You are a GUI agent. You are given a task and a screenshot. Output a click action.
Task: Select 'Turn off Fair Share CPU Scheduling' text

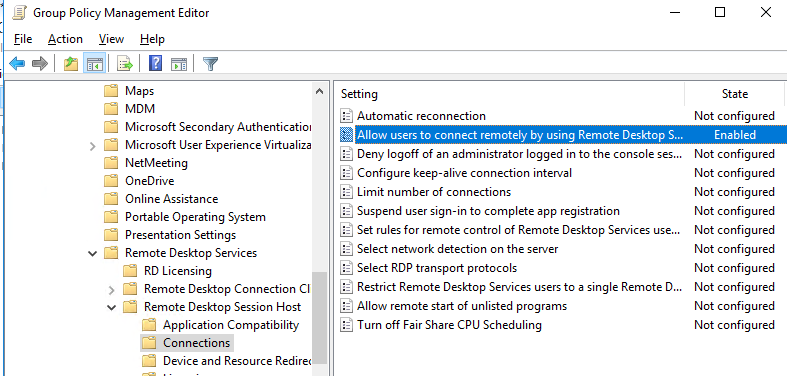tap(449, 325)
